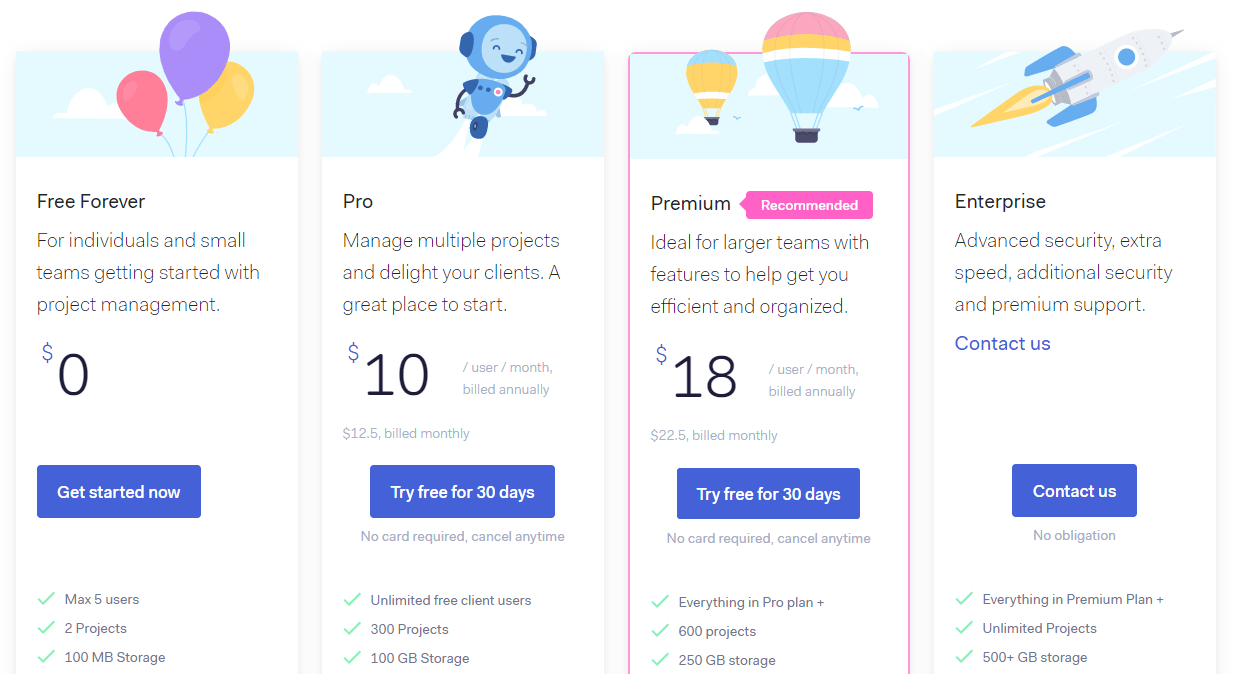Image resolution: width=1237 pixels, height=674 pixels.
Task: Select the Premium plan heading
Action: [690, 203]
